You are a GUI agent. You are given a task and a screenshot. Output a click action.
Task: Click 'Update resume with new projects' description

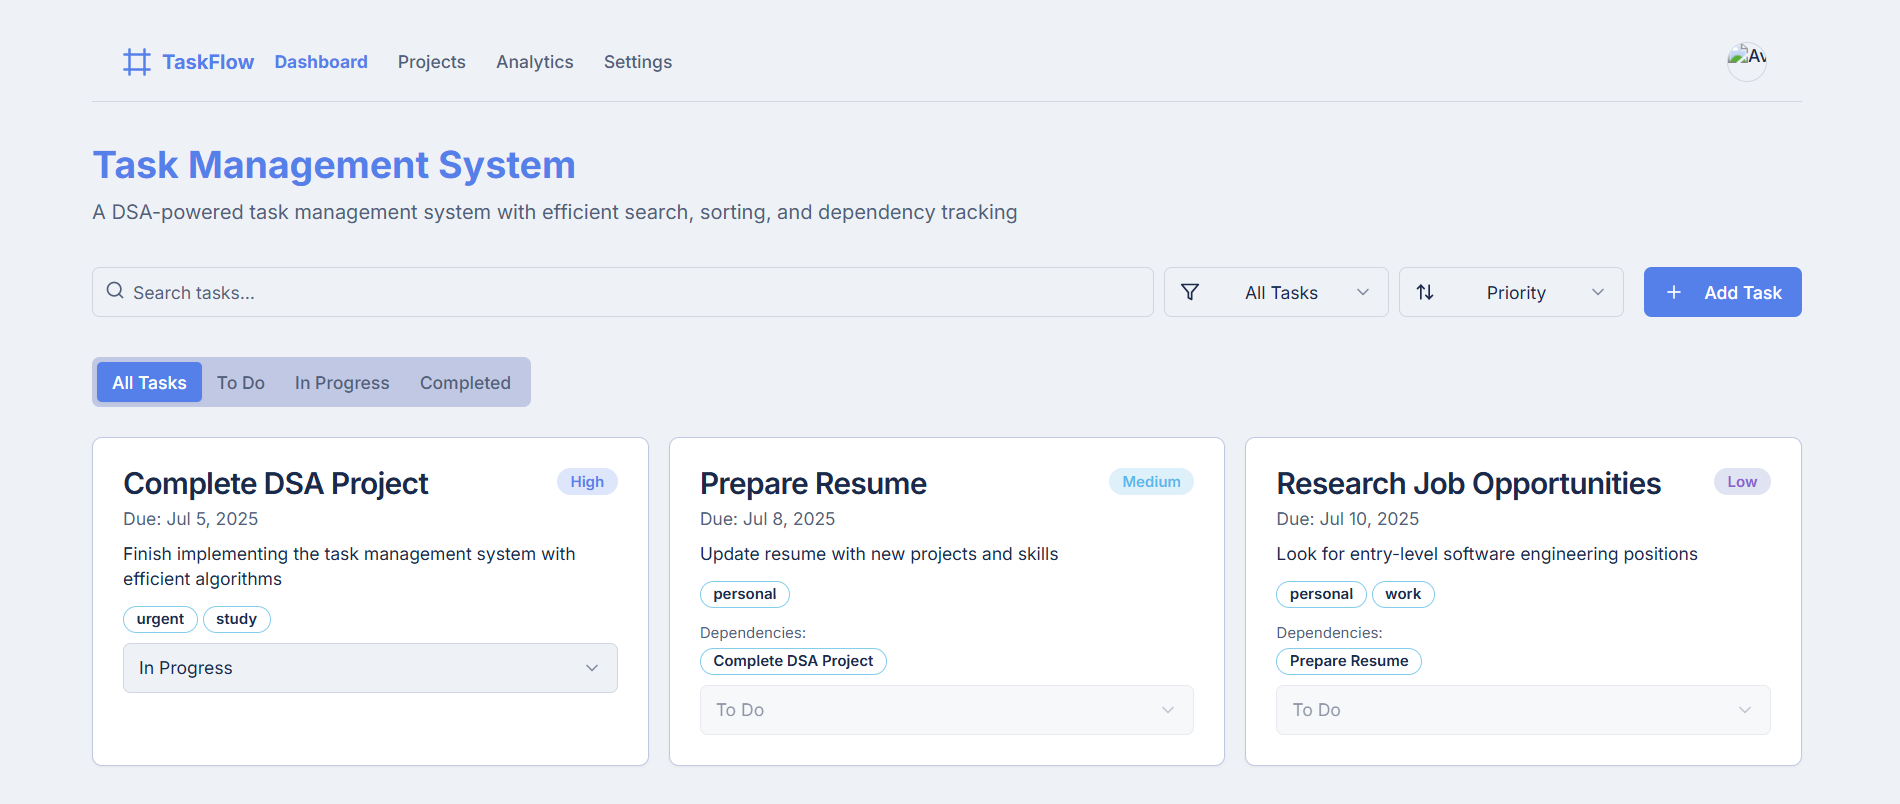[x=879, y=554]
